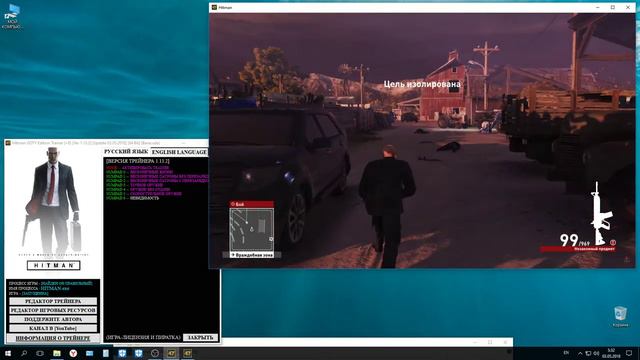
Task: Click the rifle weapon icon in game HUD
Action: pos(601,213)
